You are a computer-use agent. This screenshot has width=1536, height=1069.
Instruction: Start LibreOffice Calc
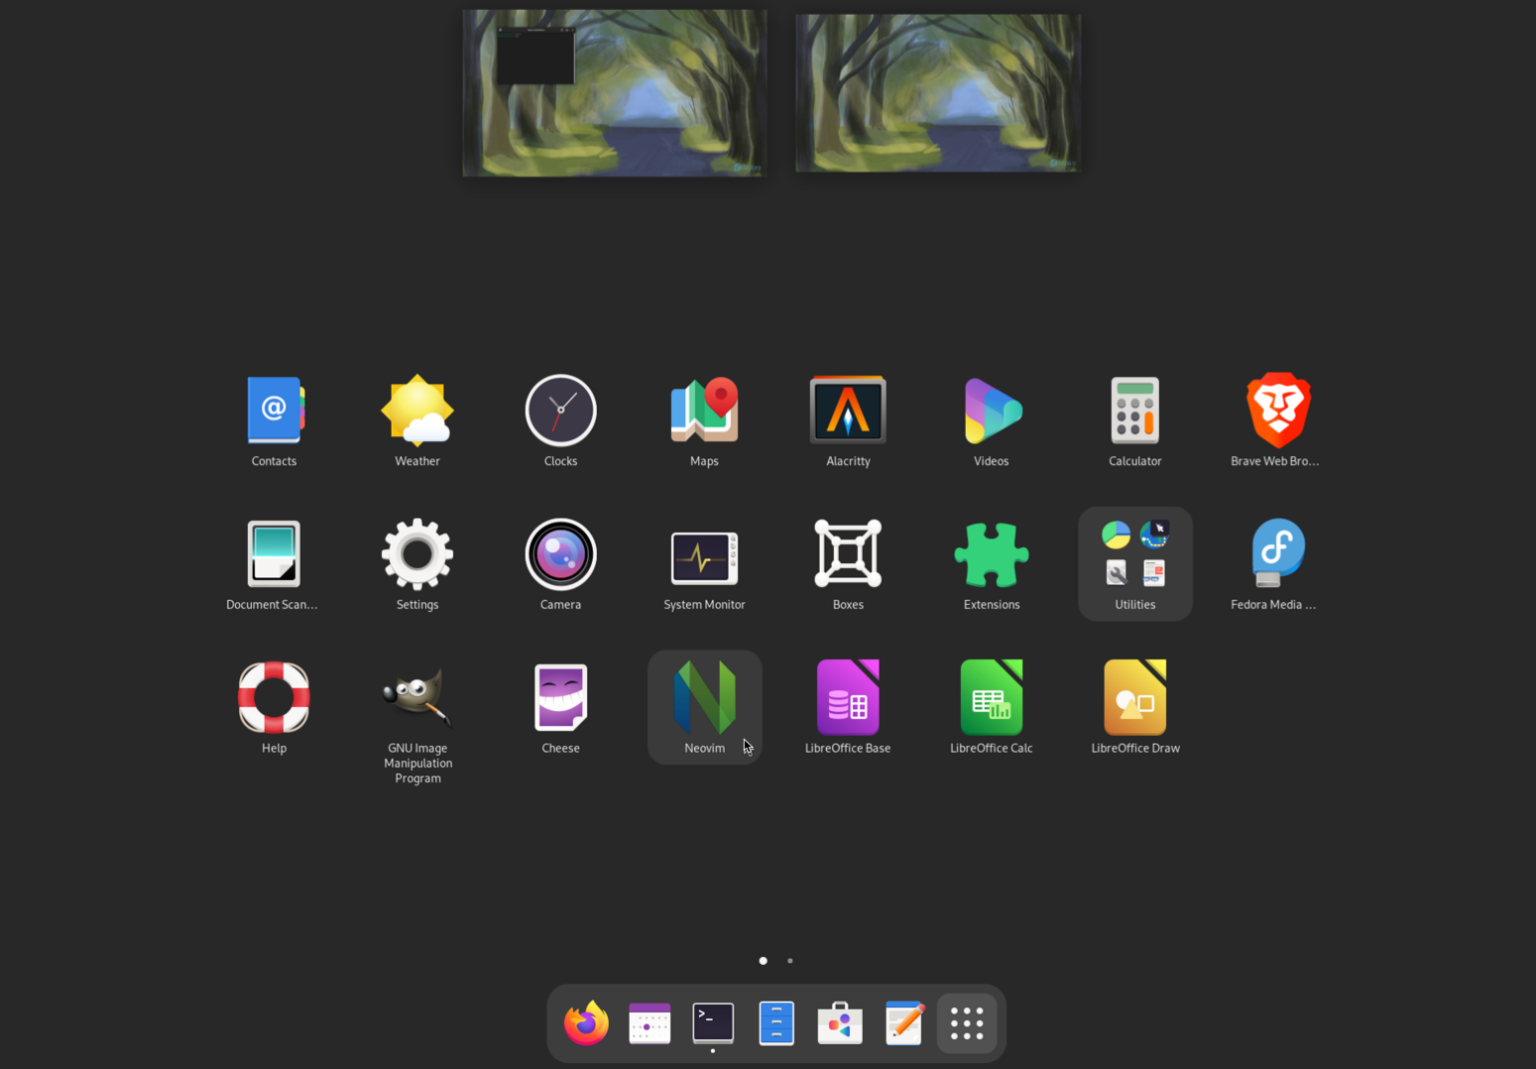[991, 697]
